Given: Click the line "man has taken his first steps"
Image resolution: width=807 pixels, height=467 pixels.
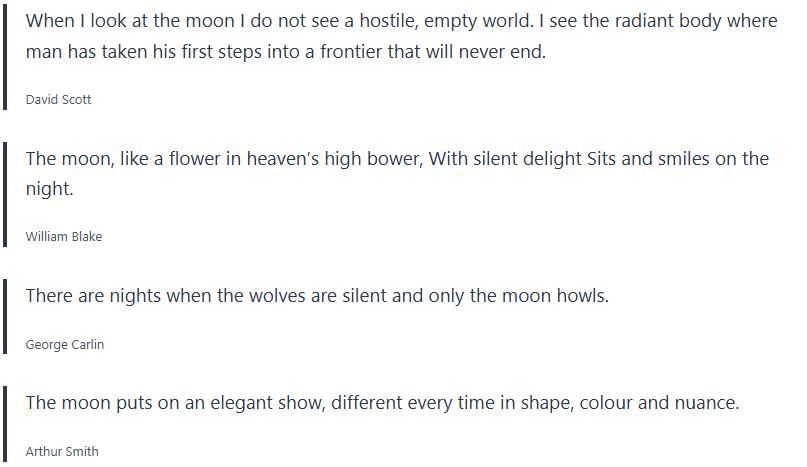Looking at the screenshot, I should 286,52.
